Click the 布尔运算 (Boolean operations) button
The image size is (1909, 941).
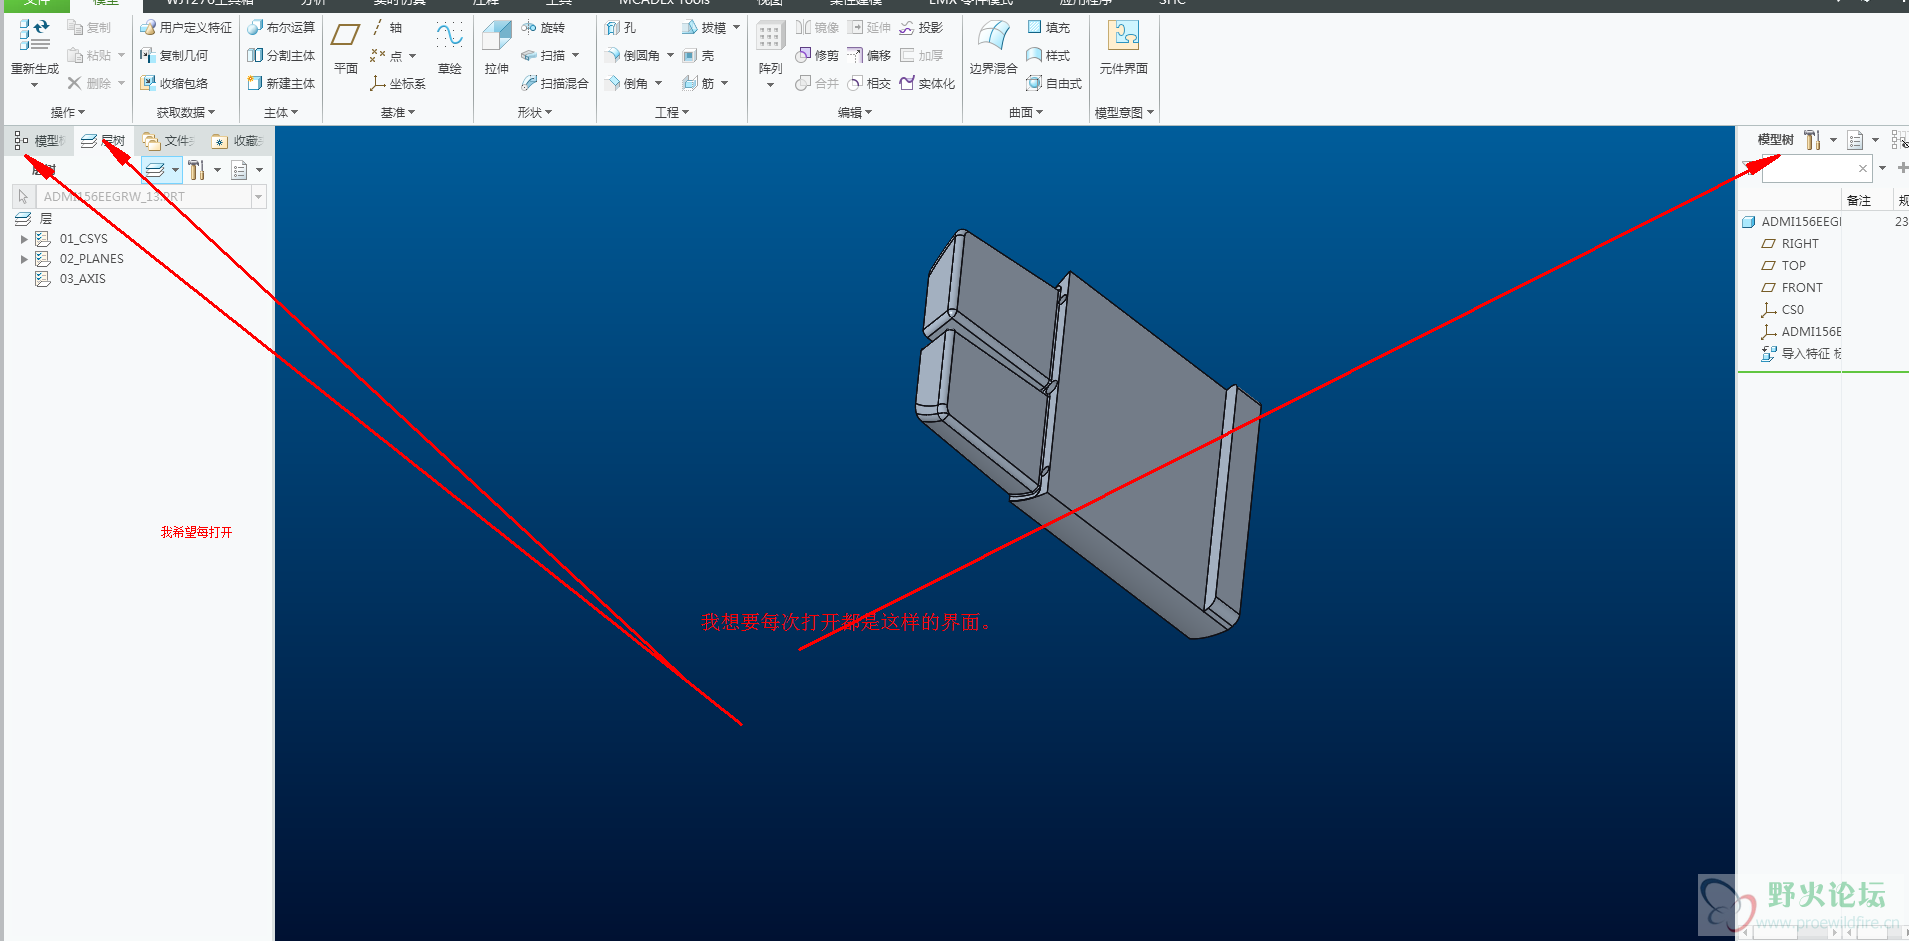coord(281,28)
